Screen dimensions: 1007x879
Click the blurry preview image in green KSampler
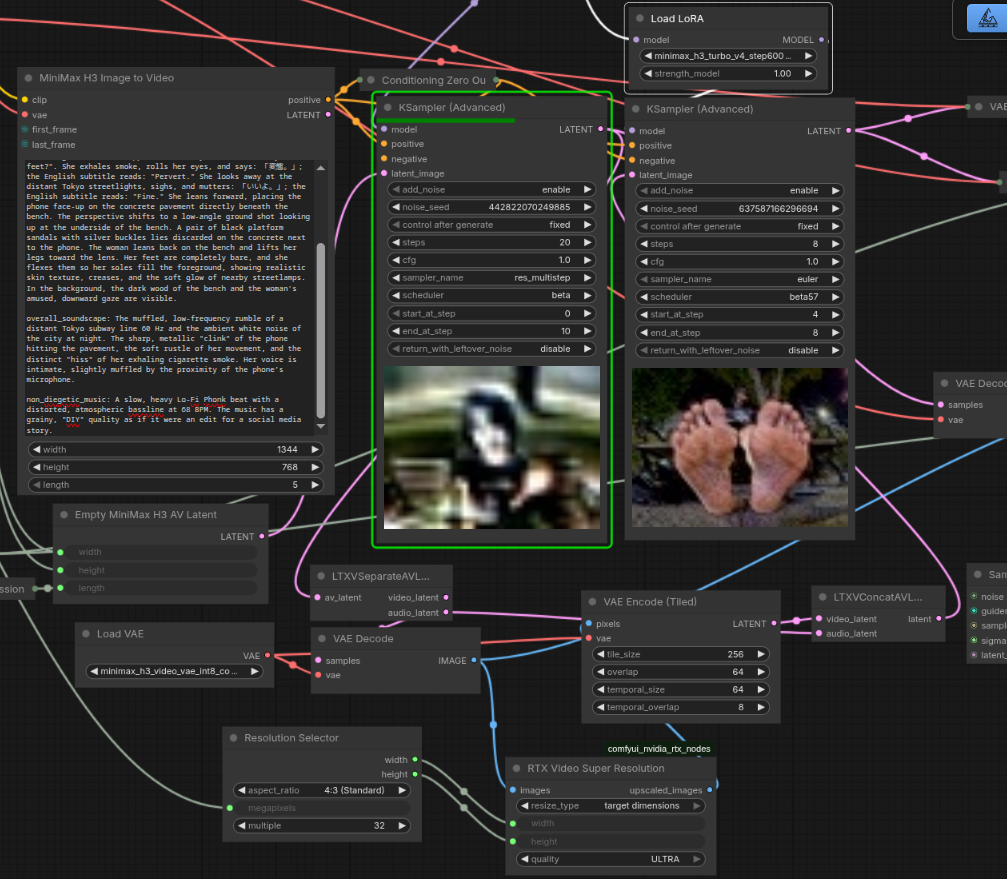coord(491,448)
